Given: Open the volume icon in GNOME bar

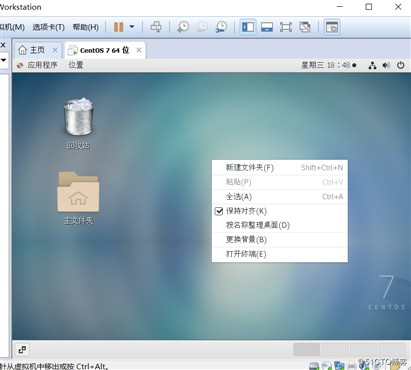Looking at the screenshot, I should 386,65.
